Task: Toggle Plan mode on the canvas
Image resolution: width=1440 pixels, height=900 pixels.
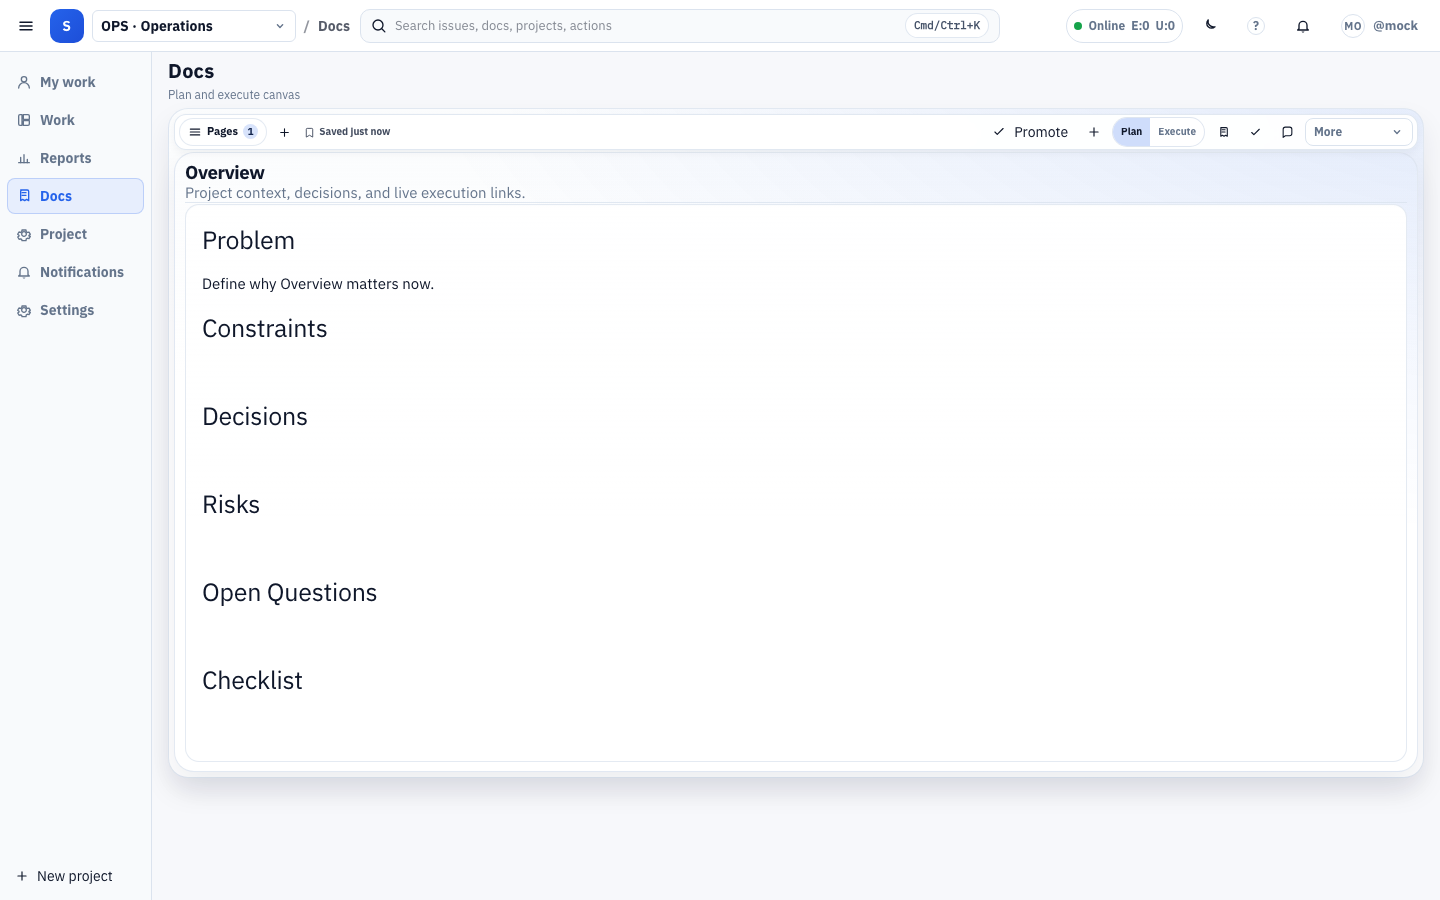Action: (1131, 131)
